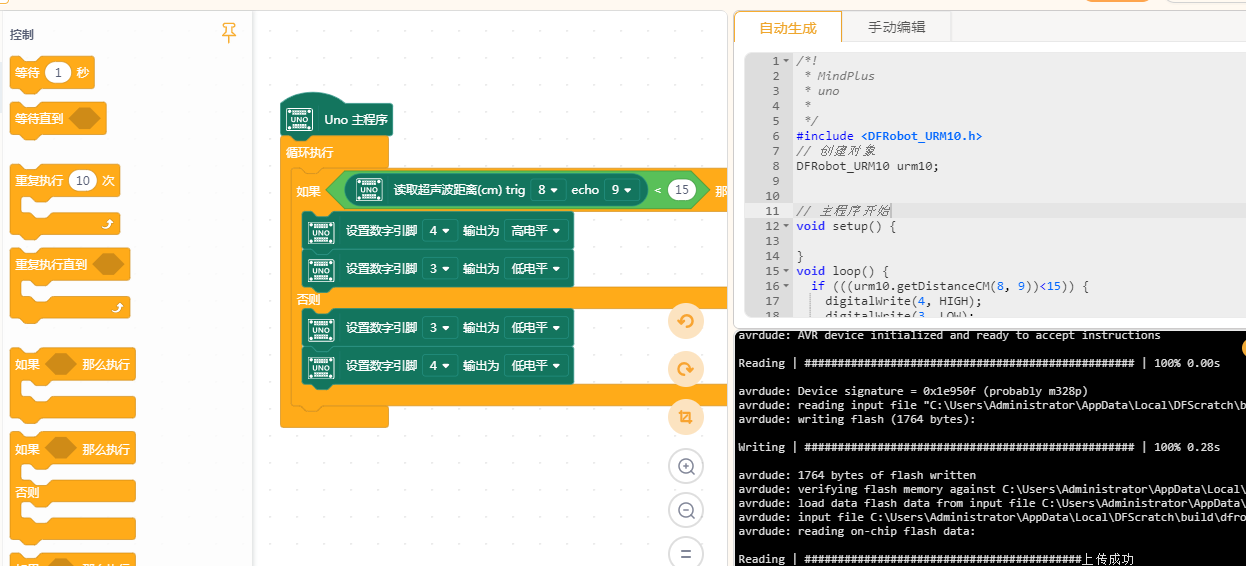
Task: Click UNO icon on ultrasonic distance block
Action: coord(369,189)
